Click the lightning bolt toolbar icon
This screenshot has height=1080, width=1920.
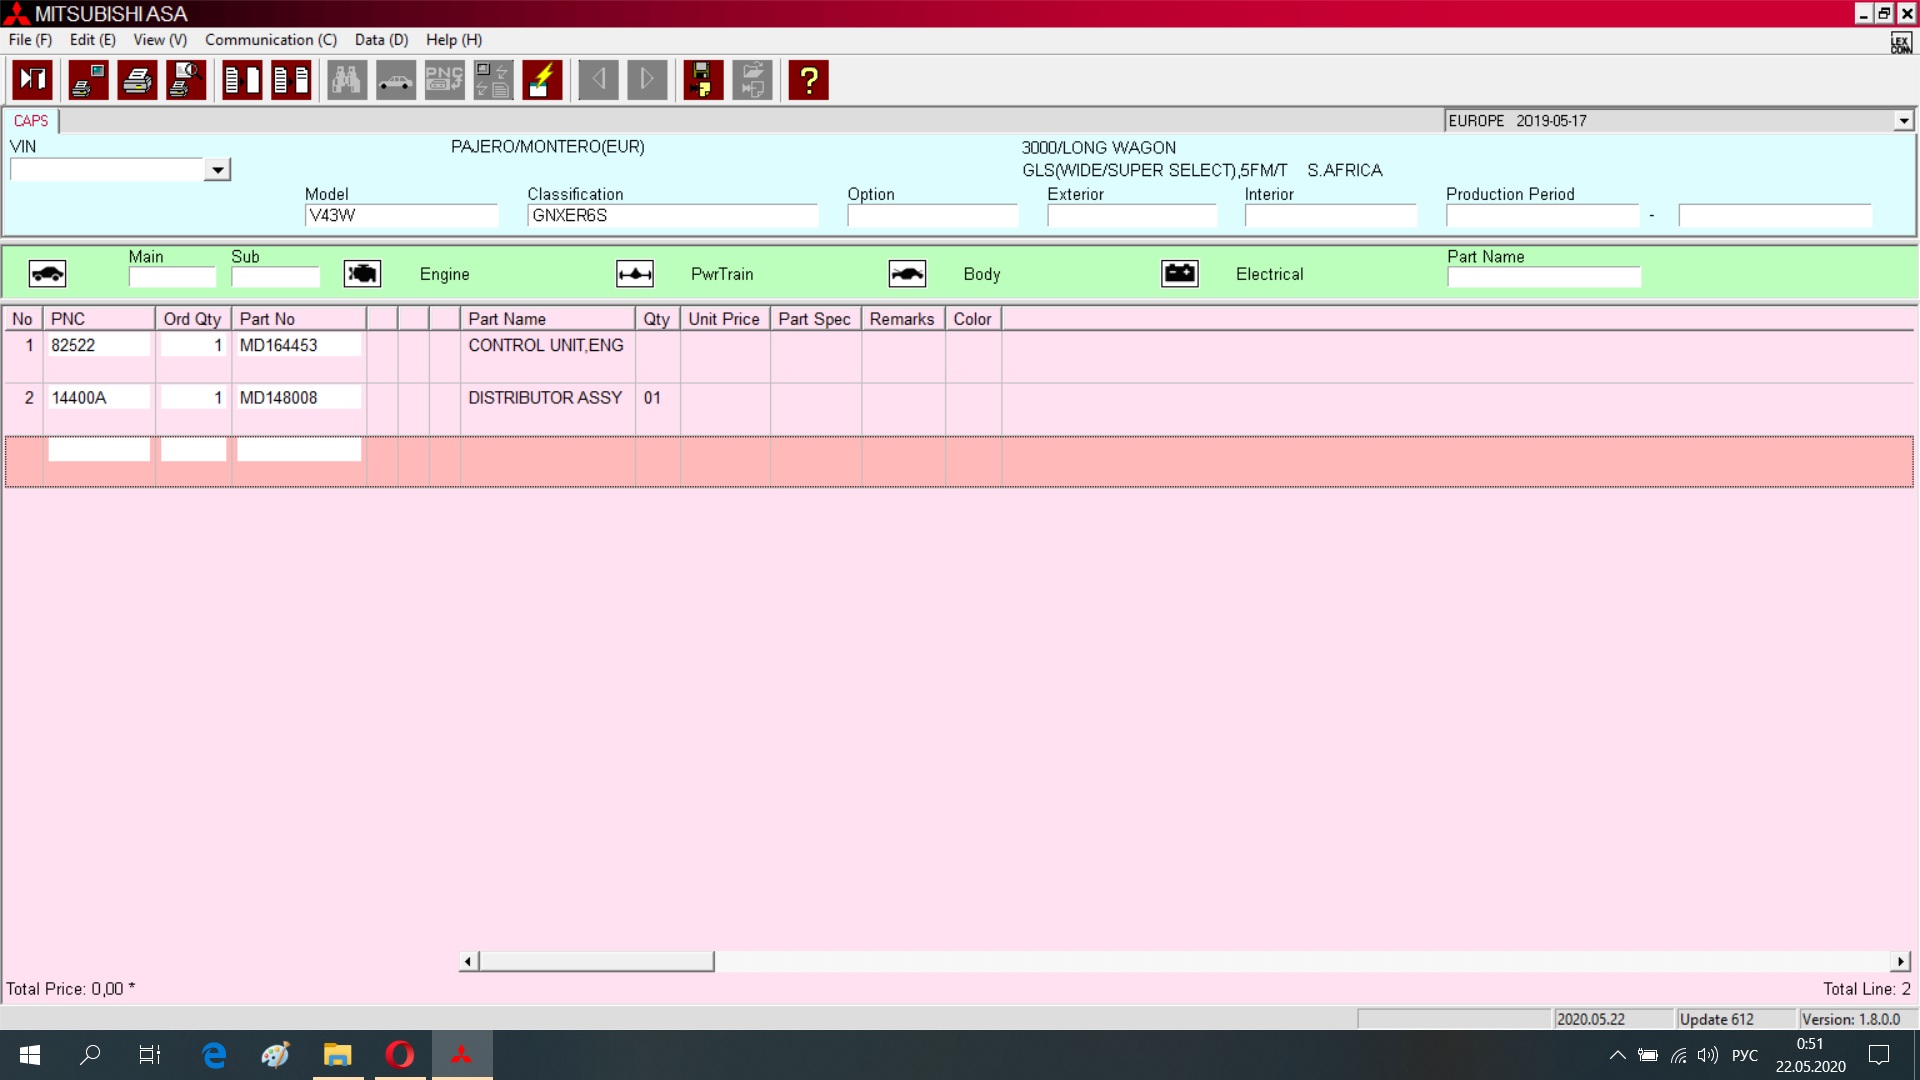[542, 80]
